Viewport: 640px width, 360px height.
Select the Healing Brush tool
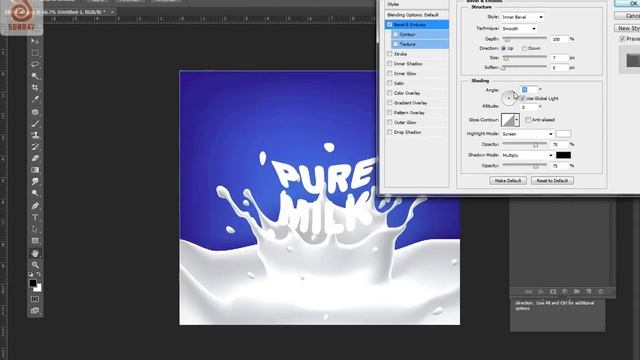(x=35, y=112)
